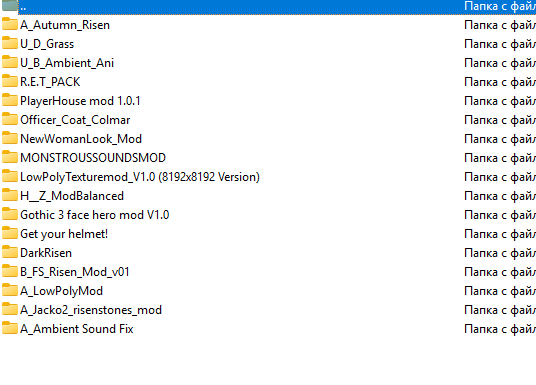Select the U_D_Grass folder name
Viewport: 536px width, 385px height.
point(47,44)
